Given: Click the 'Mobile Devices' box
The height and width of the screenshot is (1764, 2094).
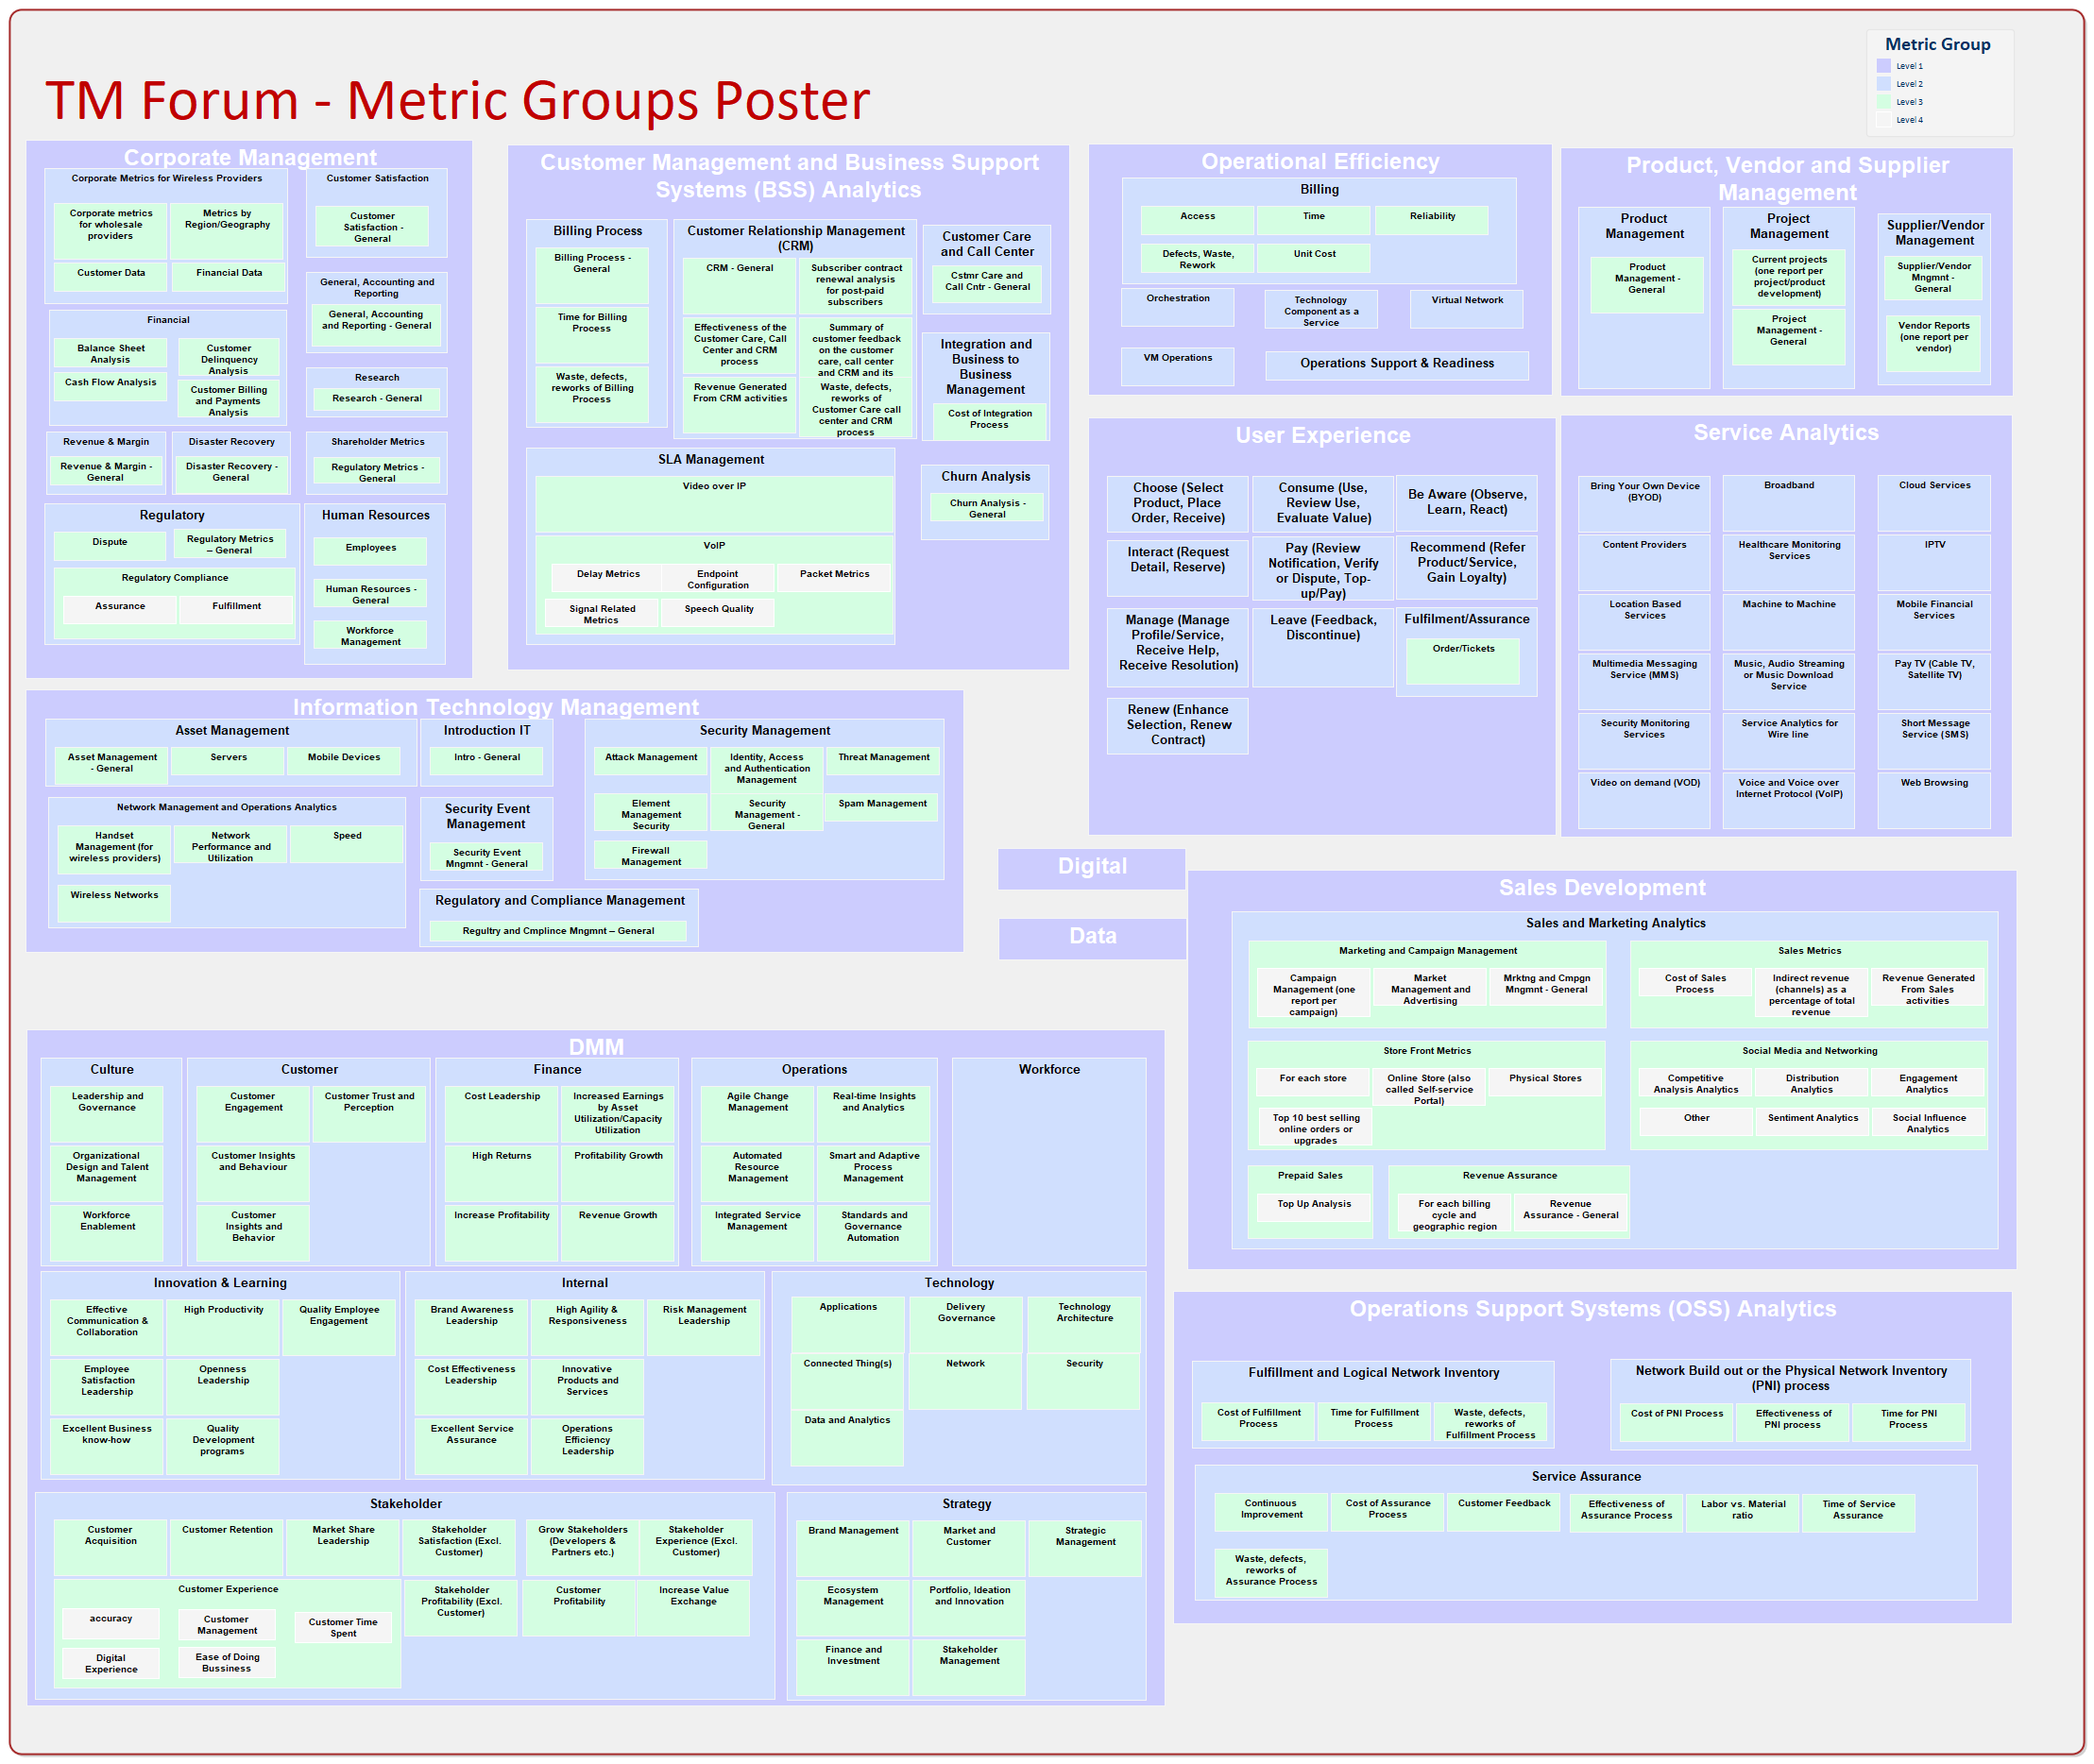Looking at the screenshot, I should click(x=344, y=762).
